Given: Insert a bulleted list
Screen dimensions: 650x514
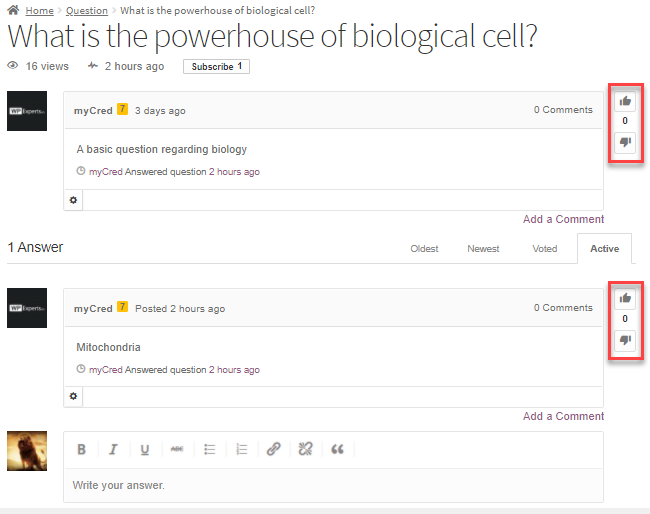Looking at the screenshot, I should pos(210,450).
